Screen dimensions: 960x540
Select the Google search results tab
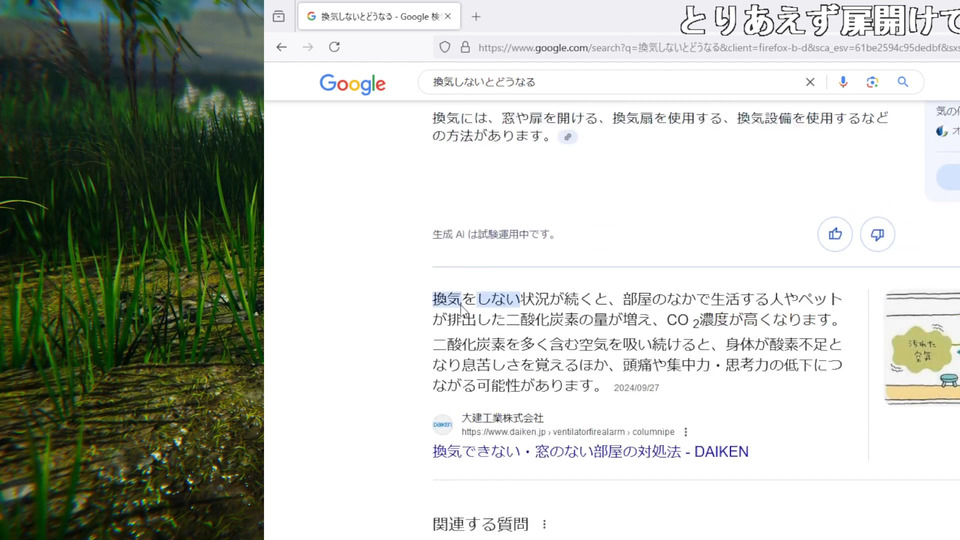pyautogui.click(x=379, y=17)
